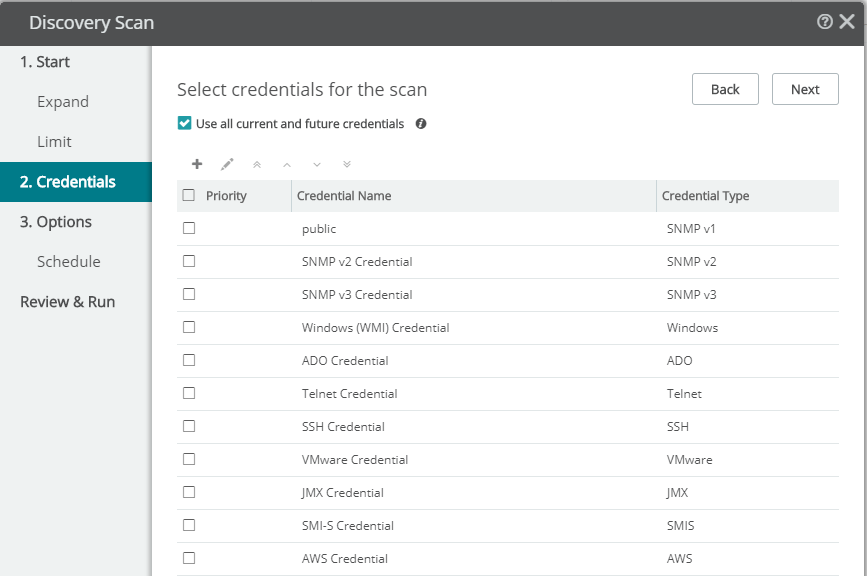Select the Telnet Credential checkbox

189,393
